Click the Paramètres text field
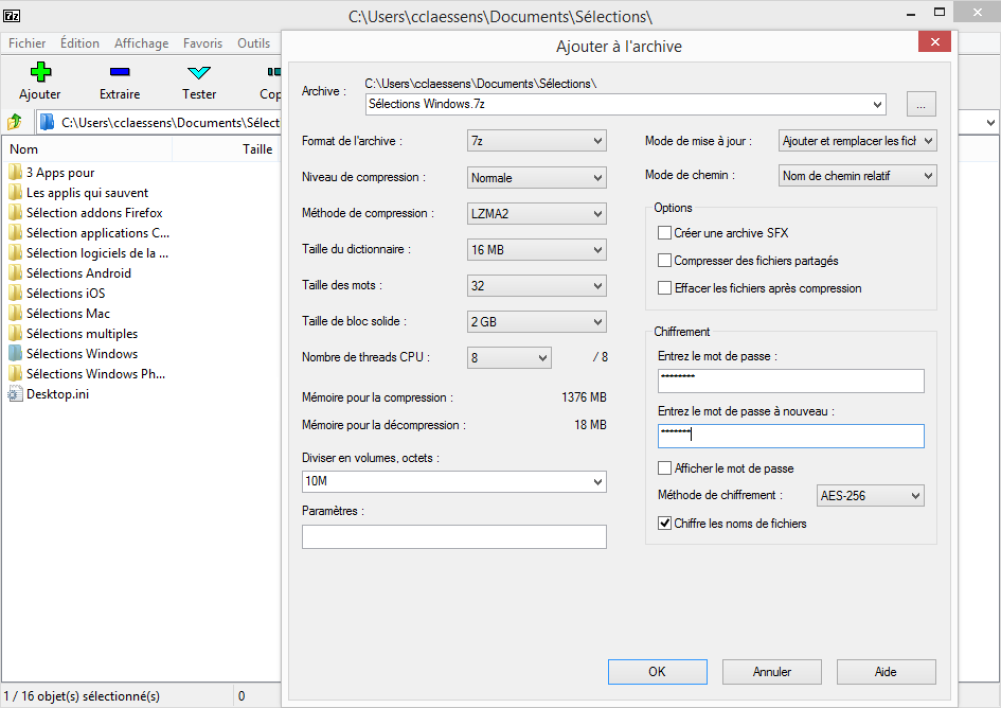The width and height of the screenshot is (1001, 708). (x=454, y=537)
